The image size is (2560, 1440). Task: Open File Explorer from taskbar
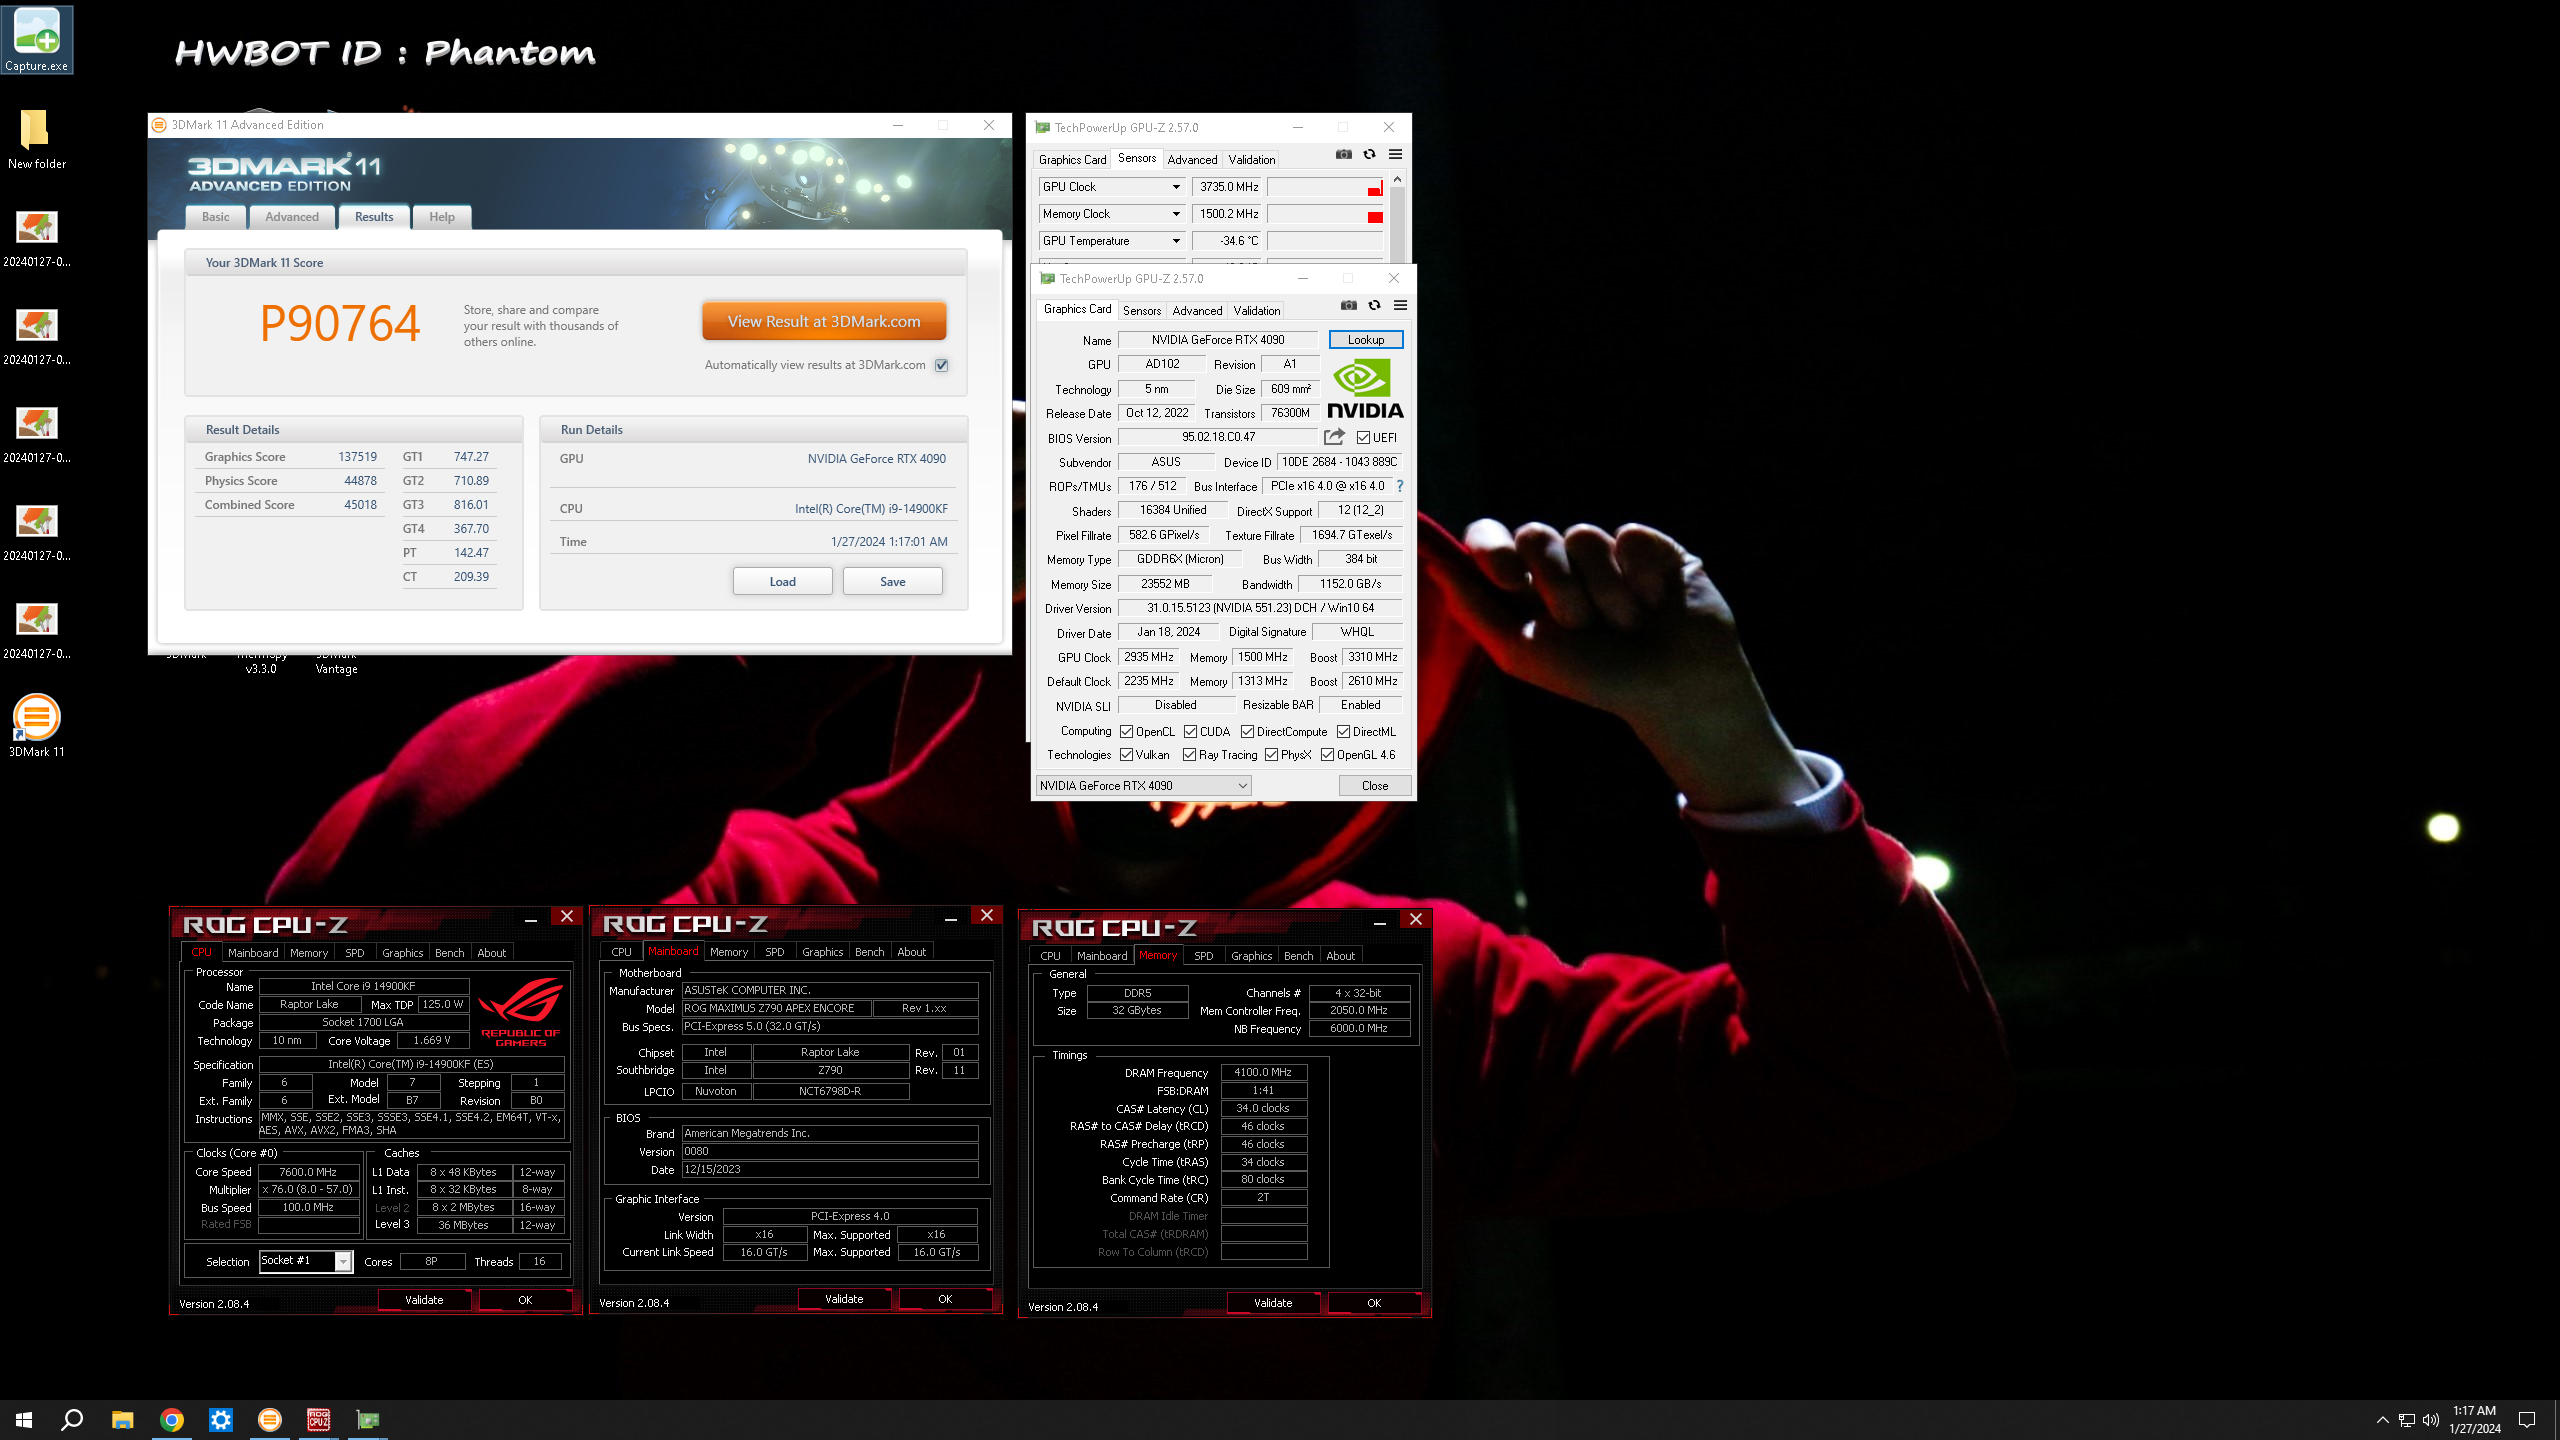(122, 1420)
